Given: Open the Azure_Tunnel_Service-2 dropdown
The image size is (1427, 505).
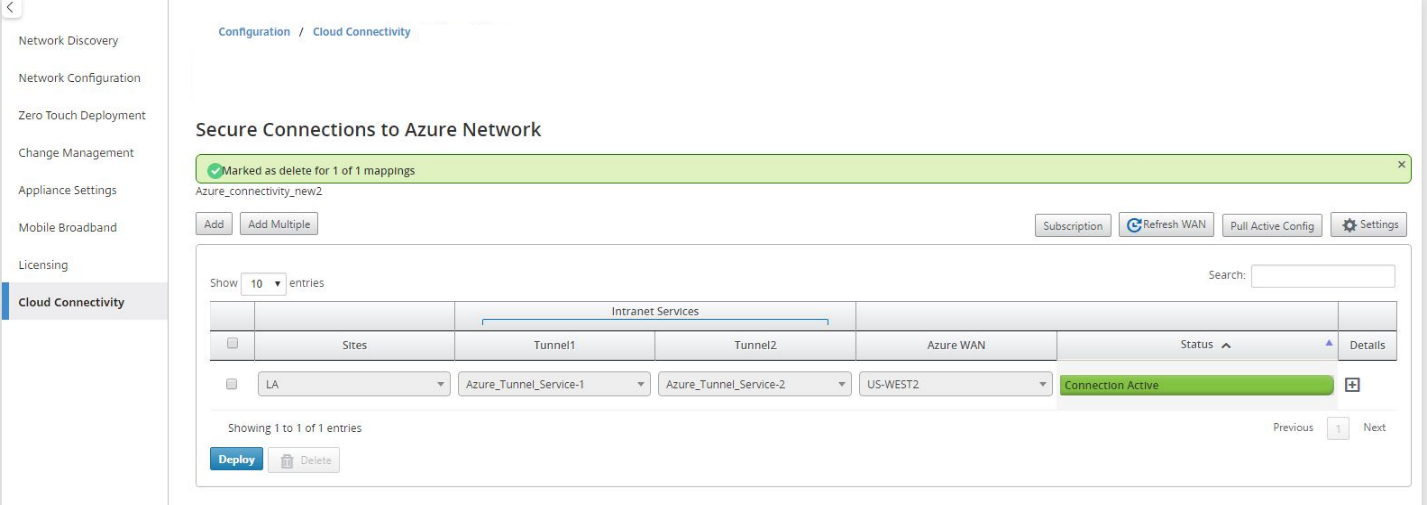Looking at the screenshot, I should (x=755, y=384).
